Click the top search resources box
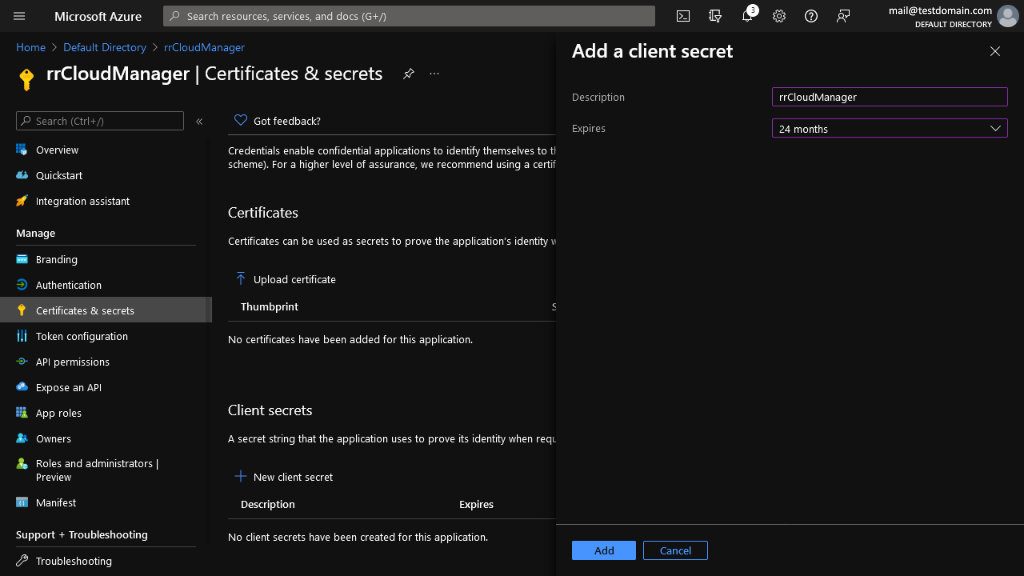 point(409,16)
